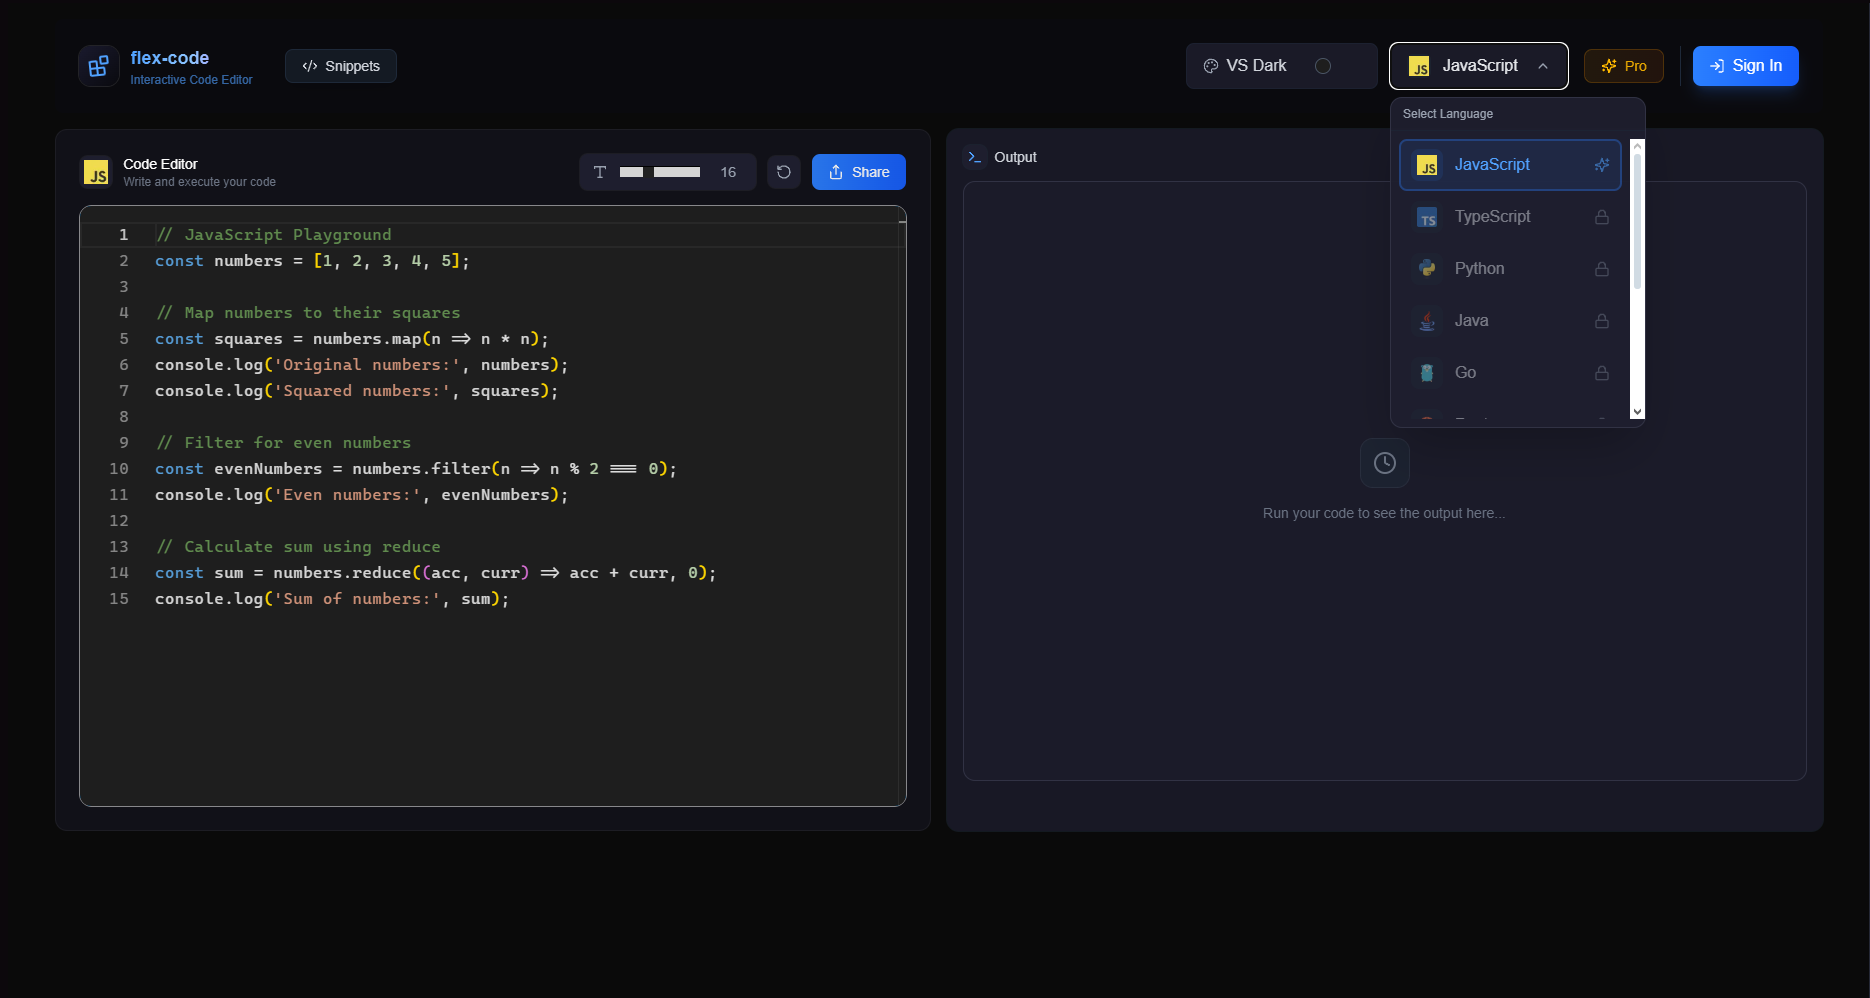Image resolution: width=1870 pixels, height=998 pixels.
Task: Collapse the JavaScript language dropdown
Action: pos(1478,66)
